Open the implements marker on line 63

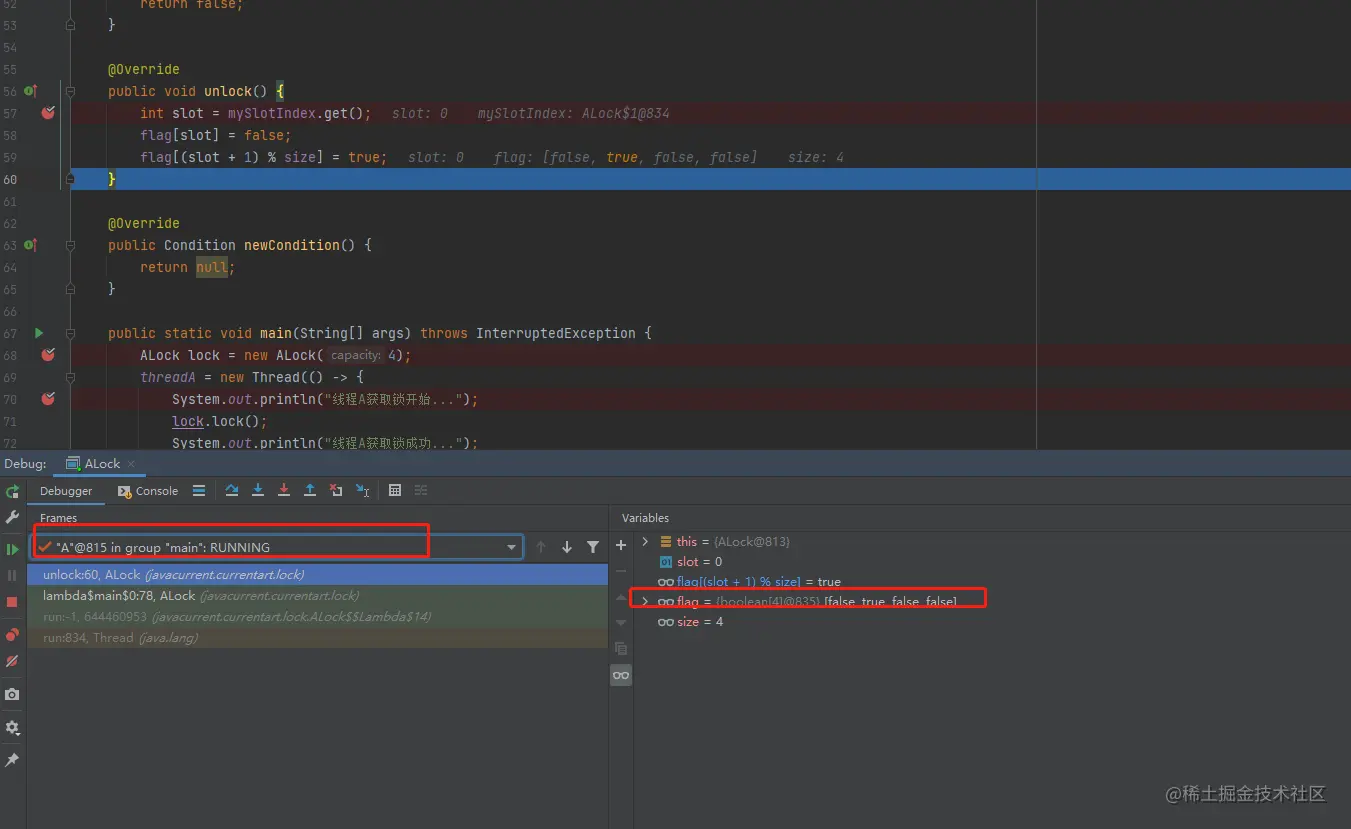click(30, 245)
